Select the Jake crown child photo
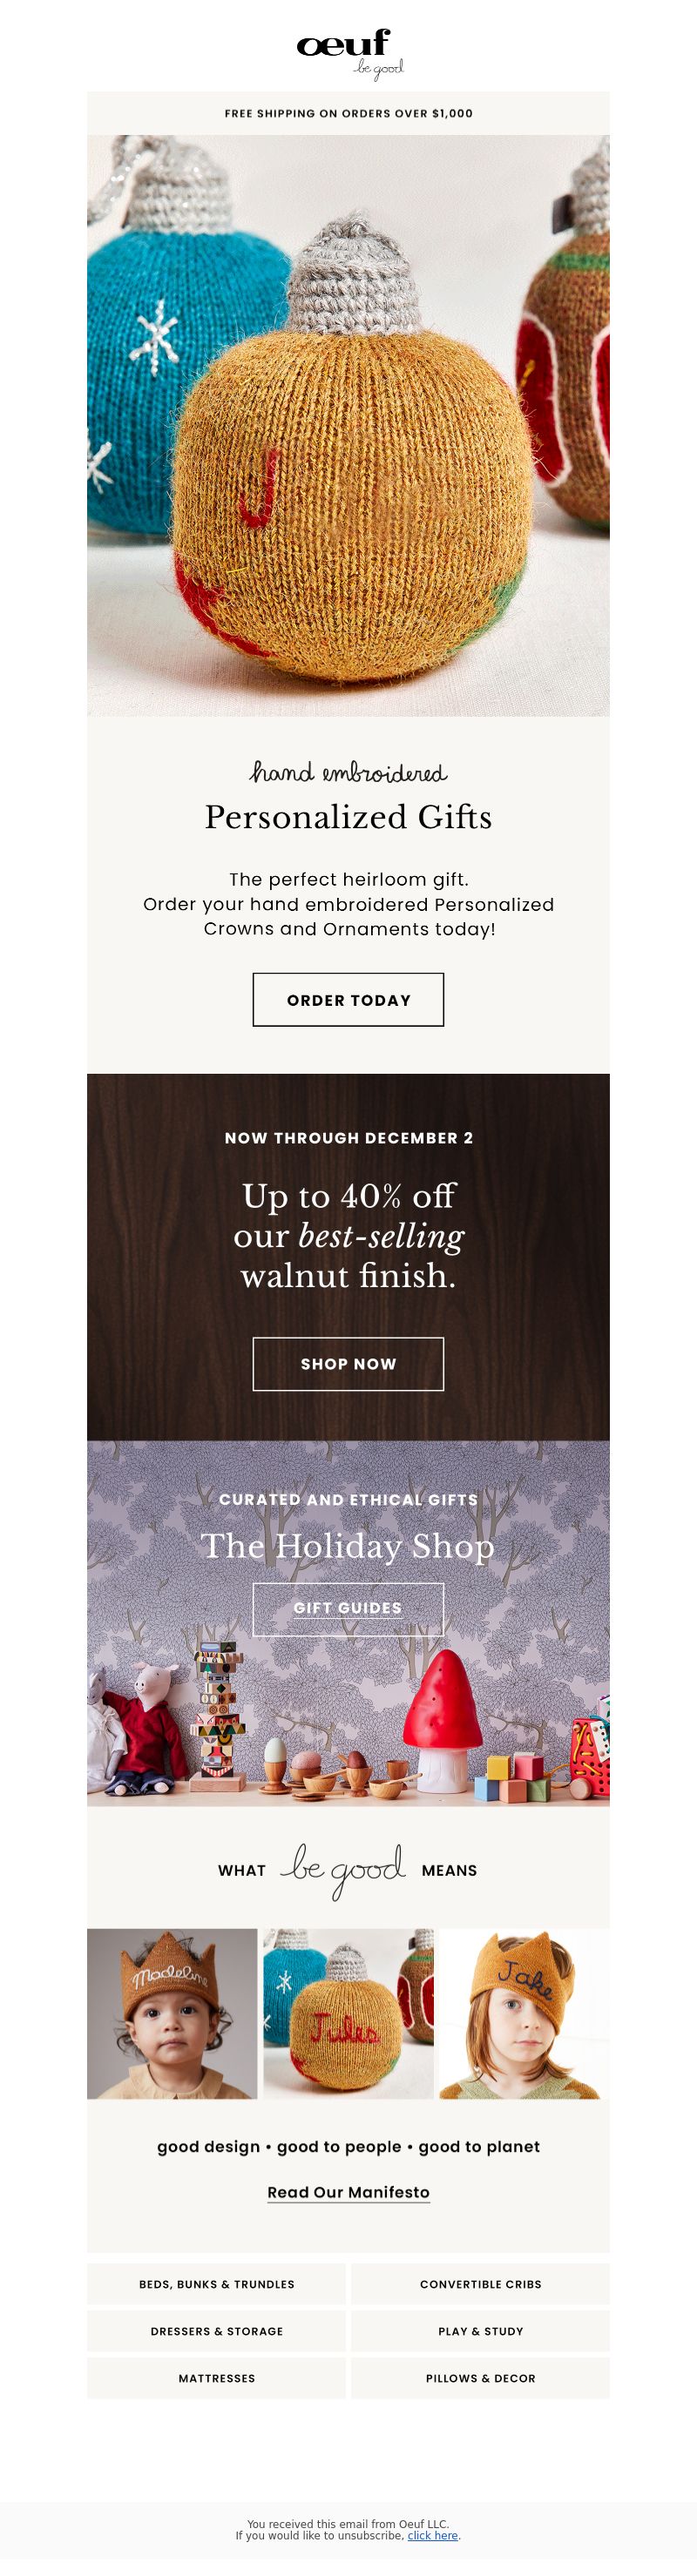This screenshot has height=2576, width=697. [x=524, y=2013]
